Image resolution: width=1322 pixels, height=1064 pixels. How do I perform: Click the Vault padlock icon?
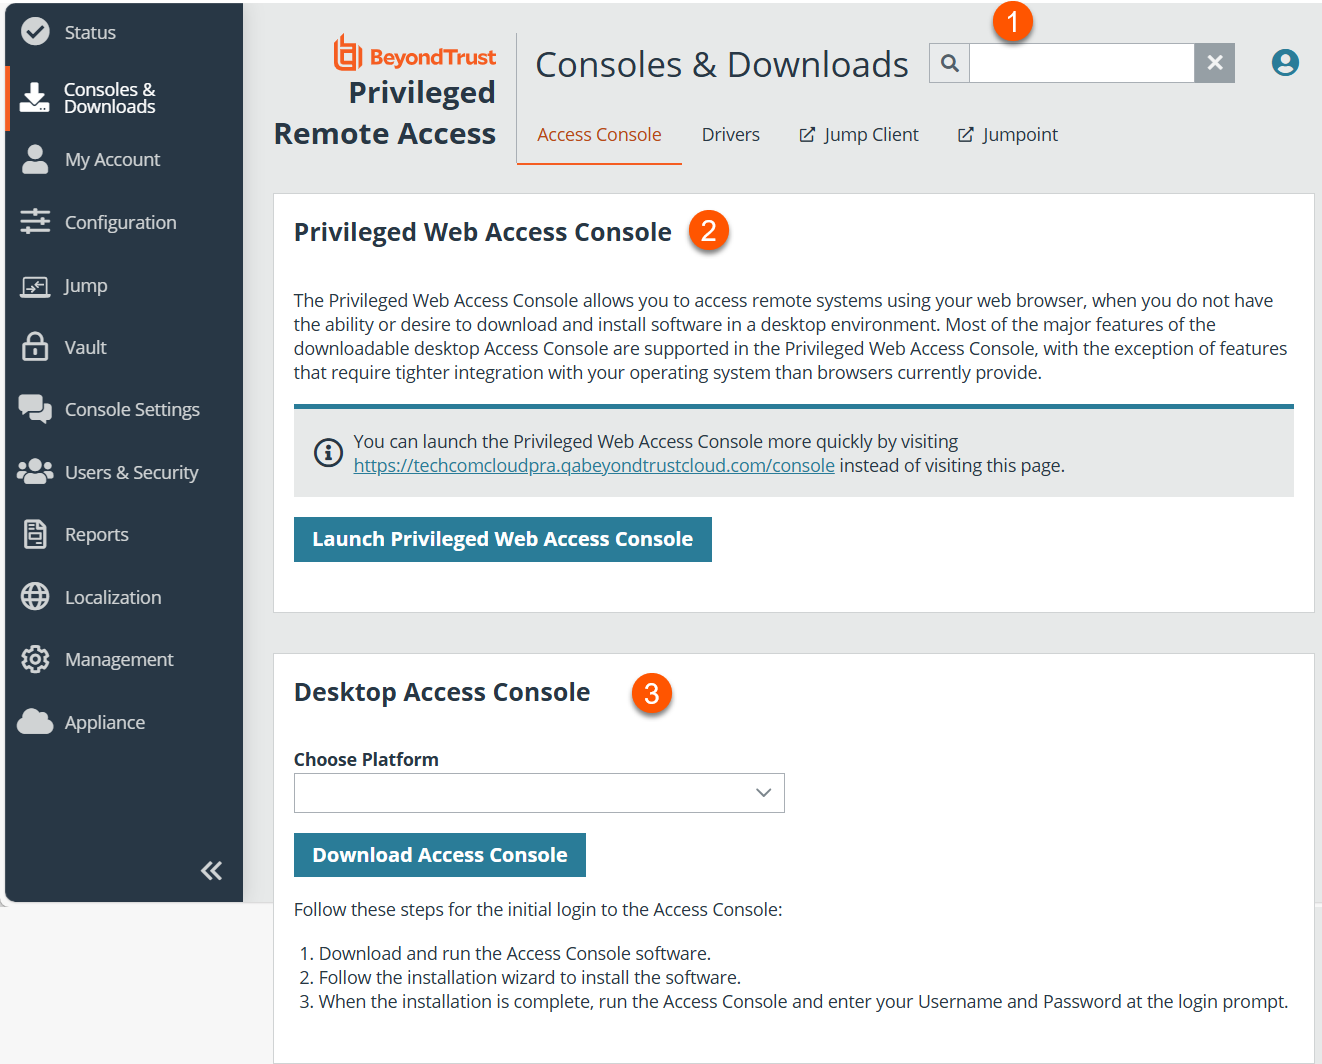[35, 346]
